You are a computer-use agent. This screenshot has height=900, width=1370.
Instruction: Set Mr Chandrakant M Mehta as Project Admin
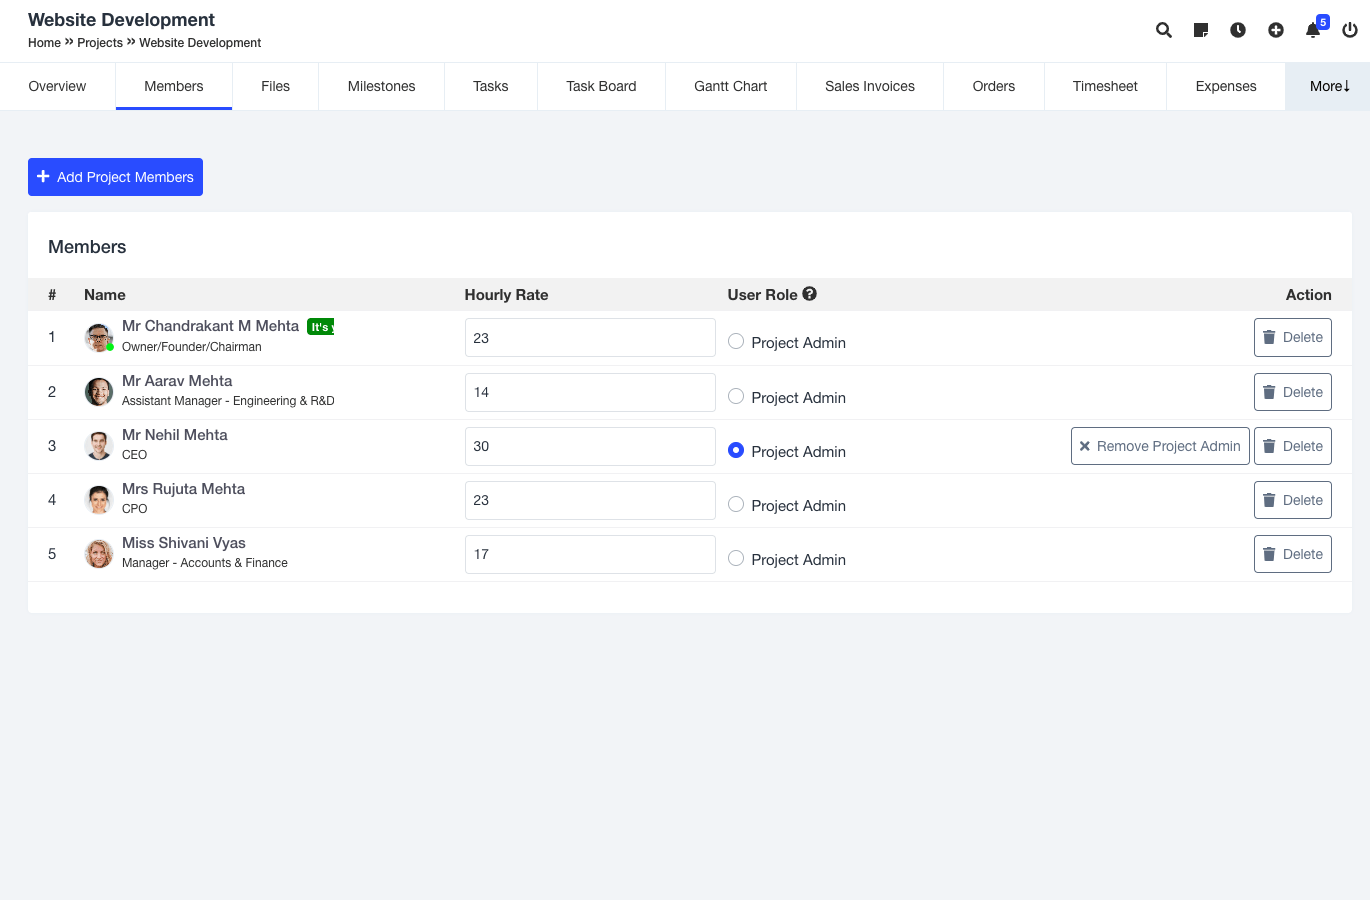point(736,342)
